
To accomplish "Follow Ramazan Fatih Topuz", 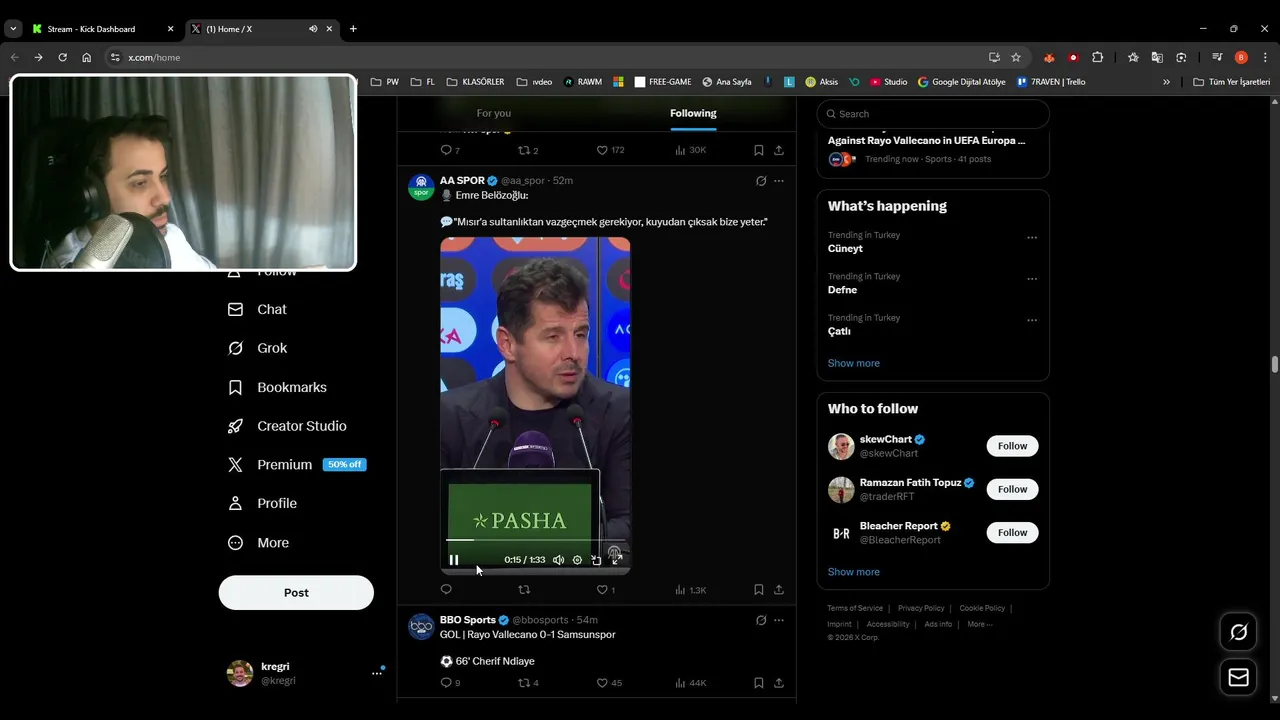I will 1012,489.
